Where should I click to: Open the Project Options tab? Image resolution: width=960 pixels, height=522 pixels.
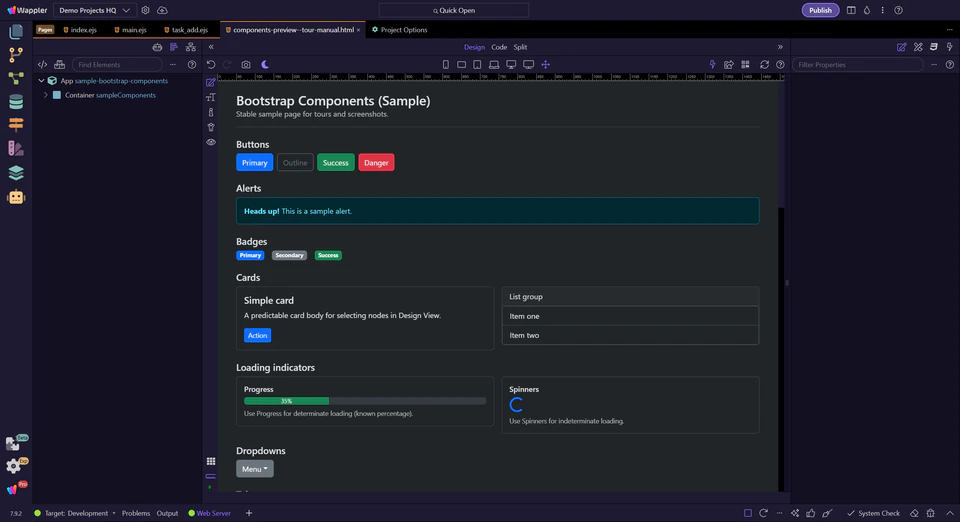400,30
